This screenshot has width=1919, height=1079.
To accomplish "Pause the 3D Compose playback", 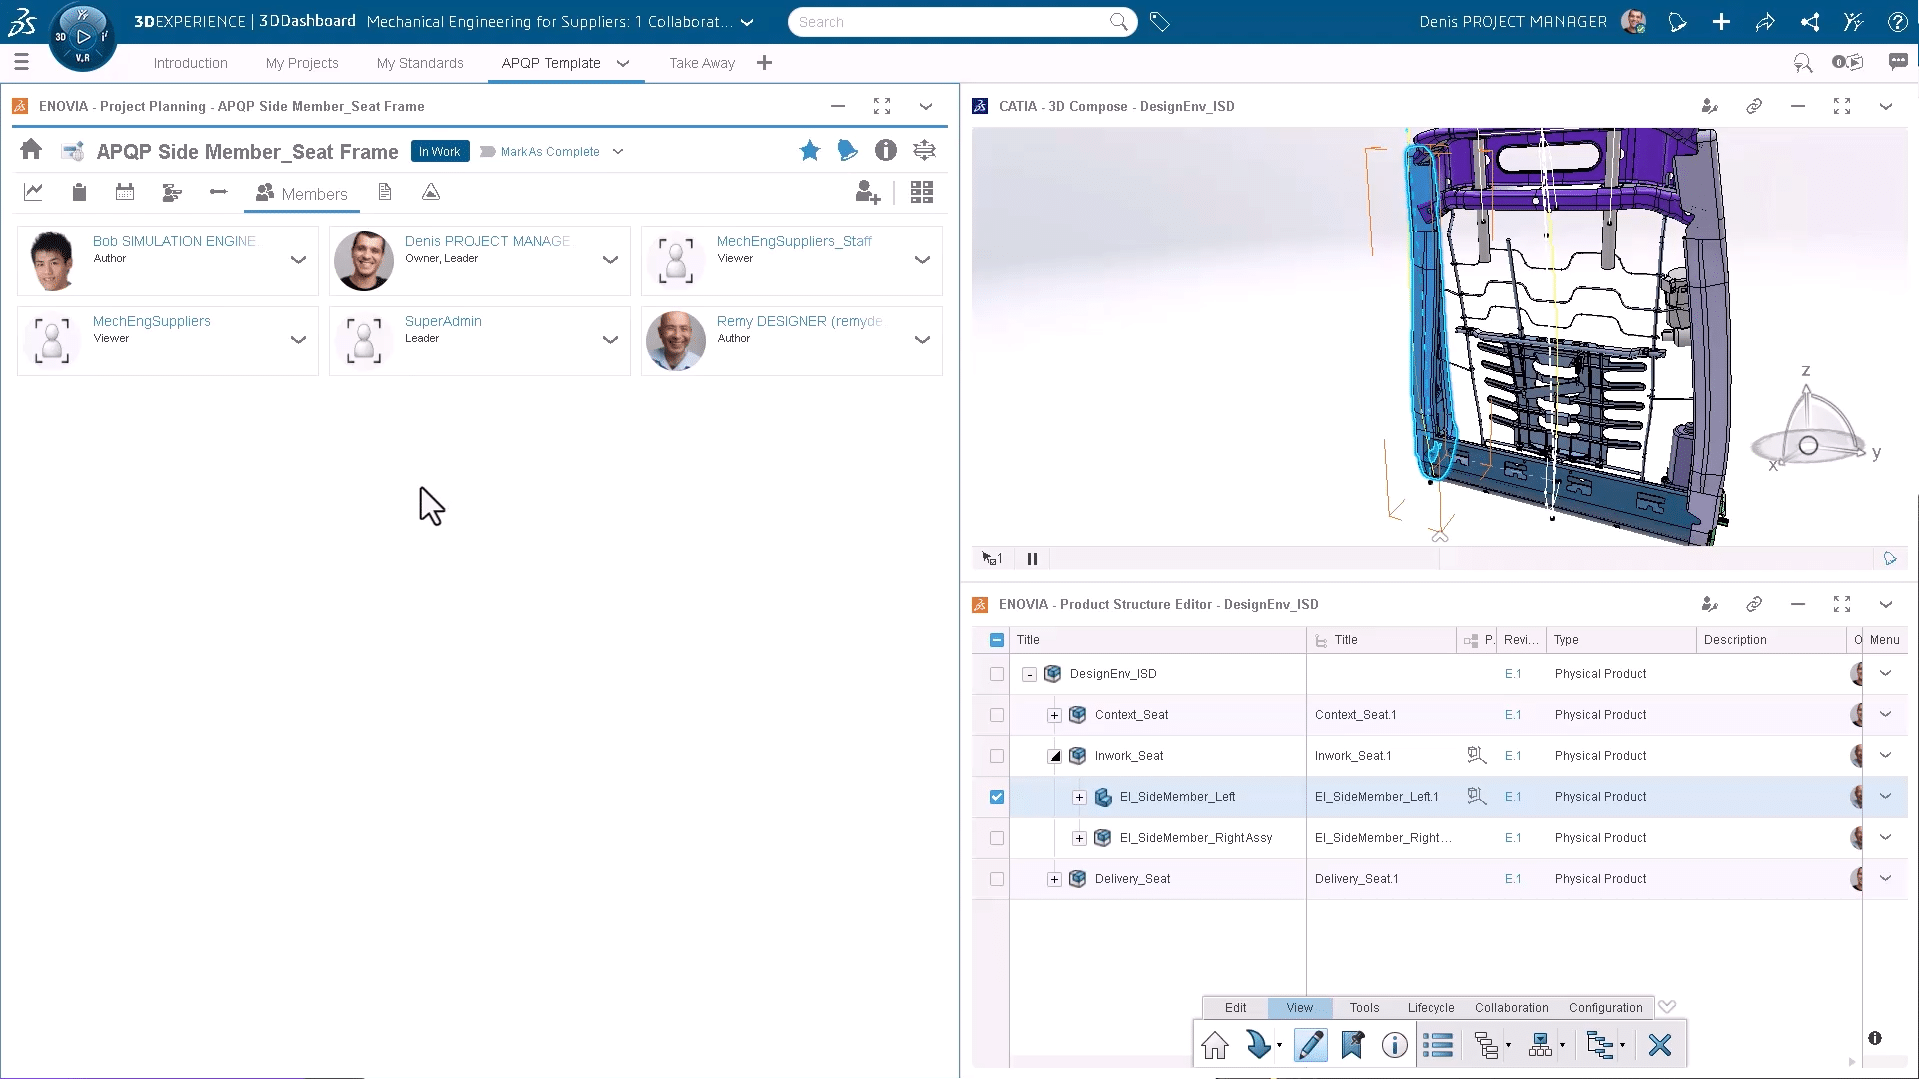I will click(1032, 558).
